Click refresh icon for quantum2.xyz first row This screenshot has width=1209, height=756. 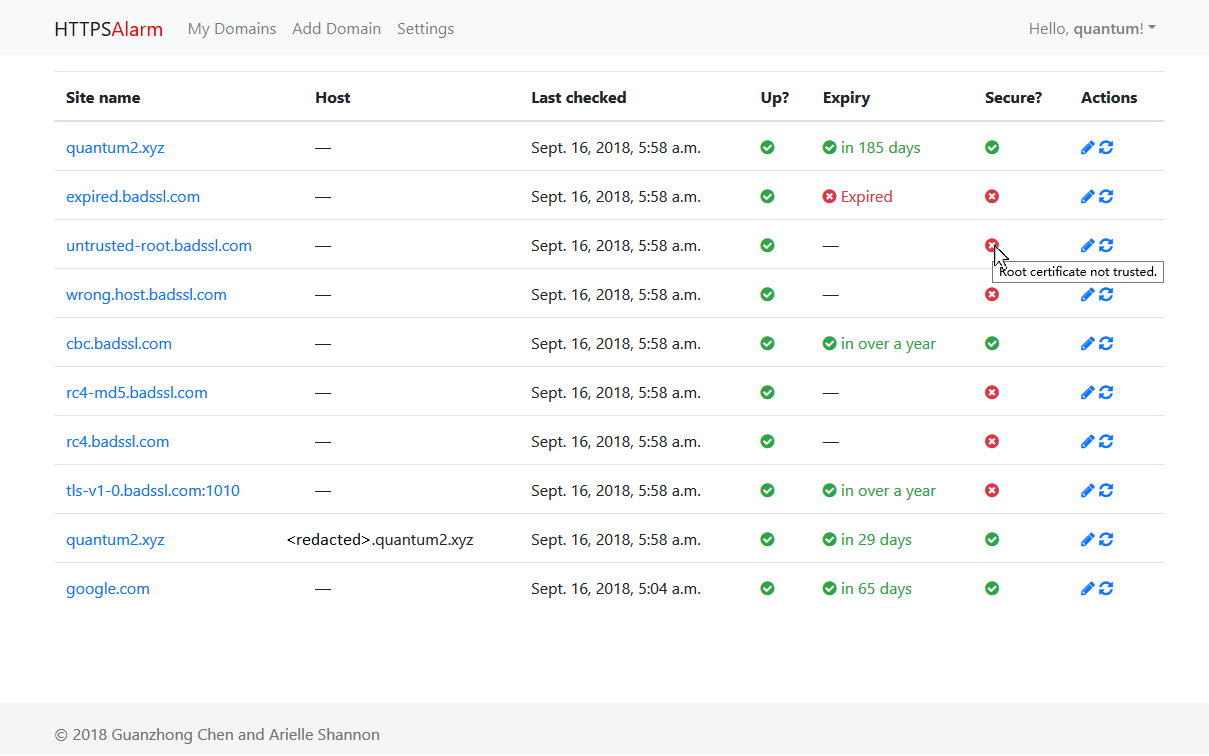[x=1106, y=148]
